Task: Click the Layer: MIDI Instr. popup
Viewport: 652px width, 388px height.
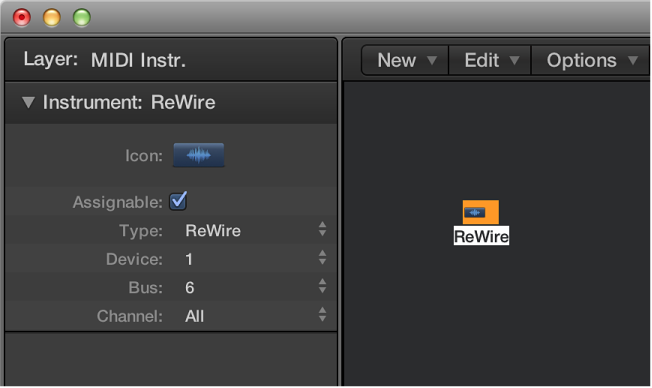Action: click(104, 60)
